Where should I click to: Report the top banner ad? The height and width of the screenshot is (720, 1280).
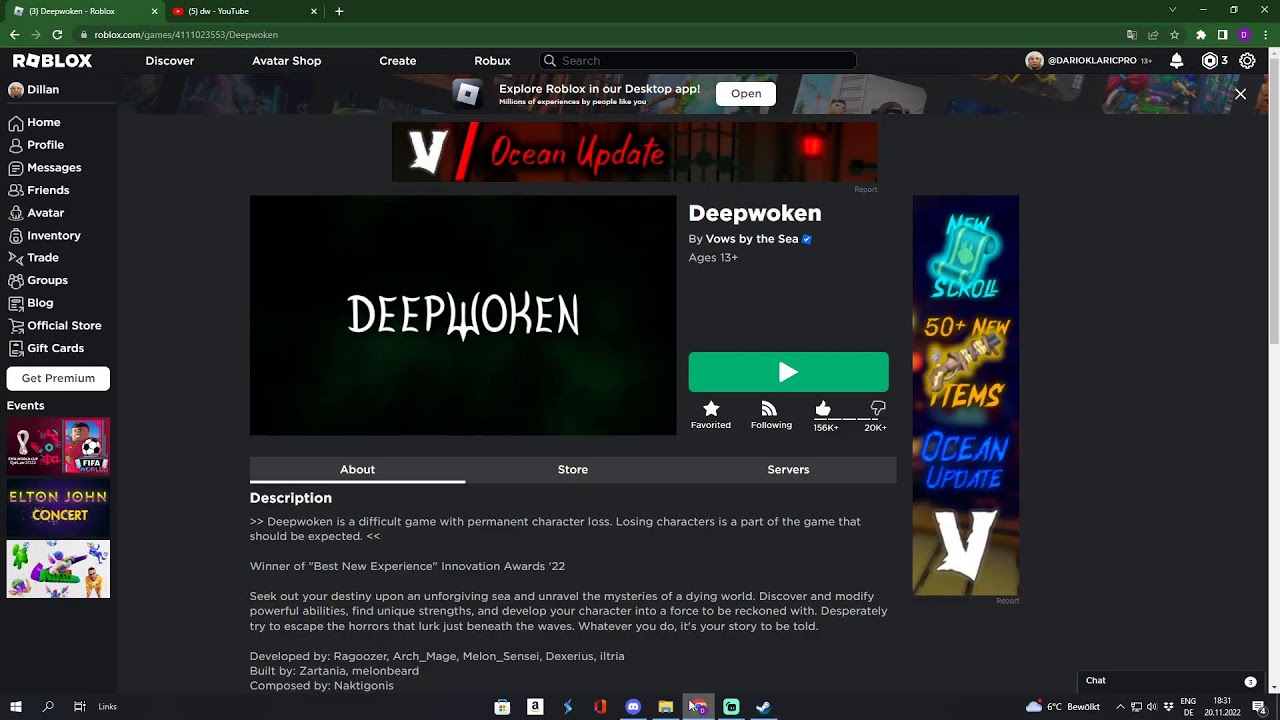tap(866, 189)
